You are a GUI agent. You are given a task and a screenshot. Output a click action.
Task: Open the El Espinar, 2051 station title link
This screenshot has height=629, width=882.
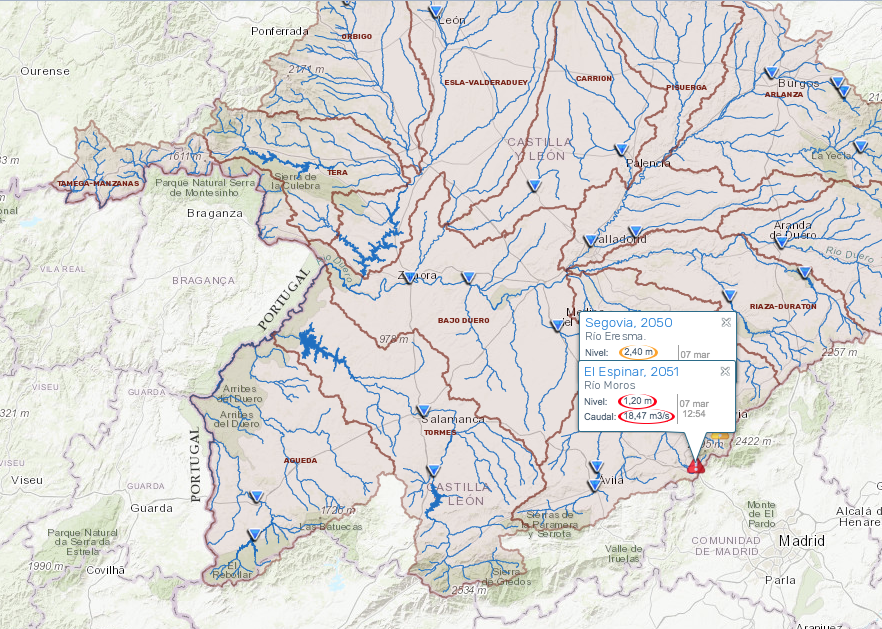point(631,372)
